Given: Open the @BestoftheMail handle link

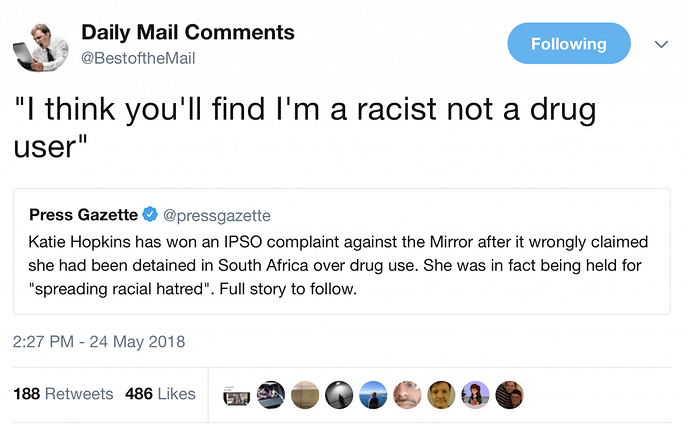Looking at the screenshot, I should pyautogui.click(x=138, y=58).
